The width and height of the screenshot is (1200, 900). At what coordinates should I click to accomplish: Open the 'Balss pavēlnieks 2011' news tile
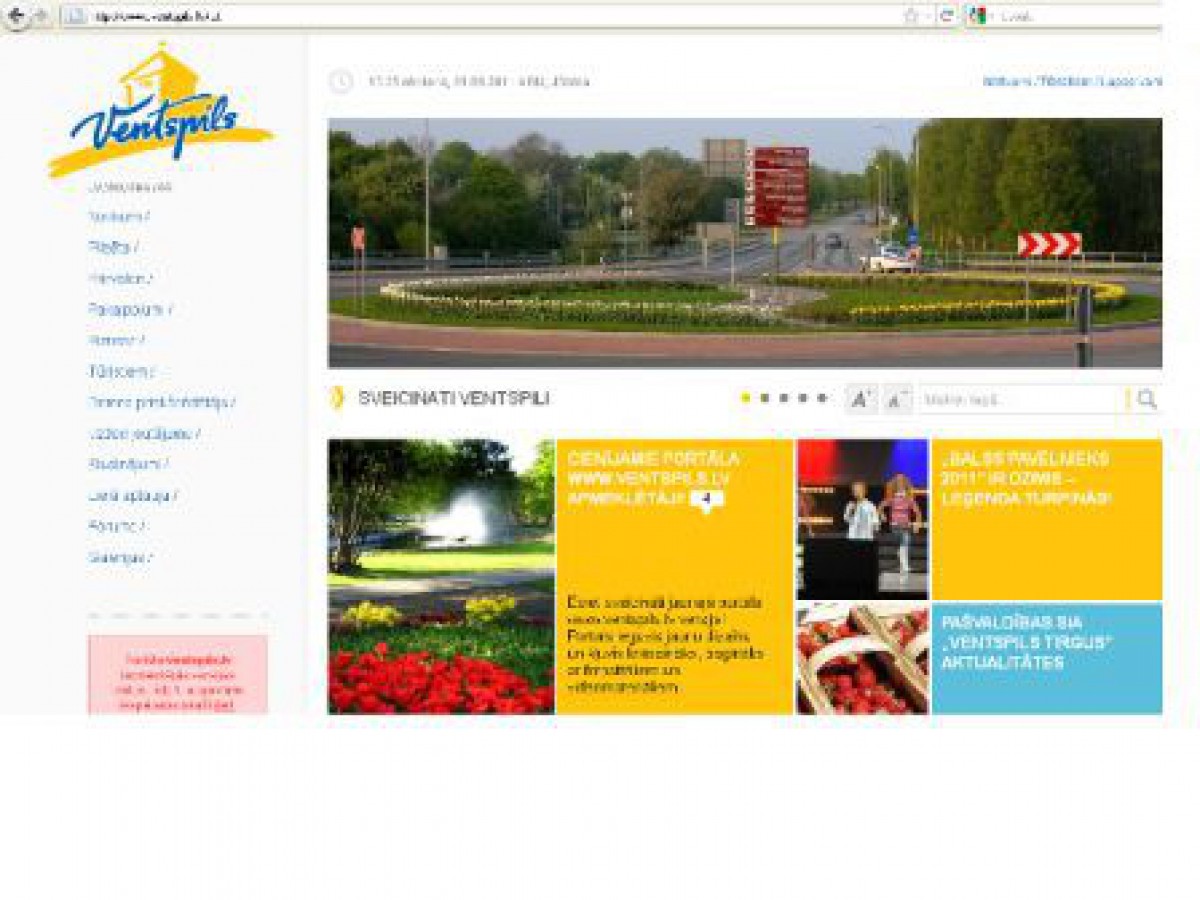click(x=1046, y=518)
